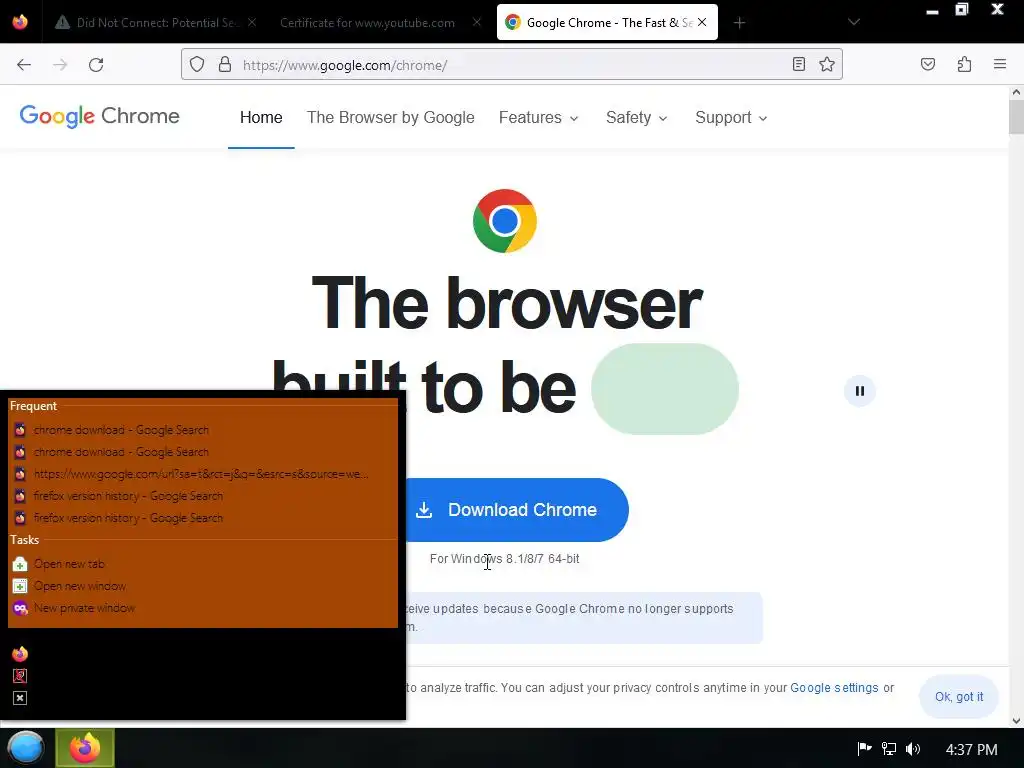Image resolution: width=1024 pixels, height=768 pixels.
Task: Select New private window in jump list
Action: 202,608
